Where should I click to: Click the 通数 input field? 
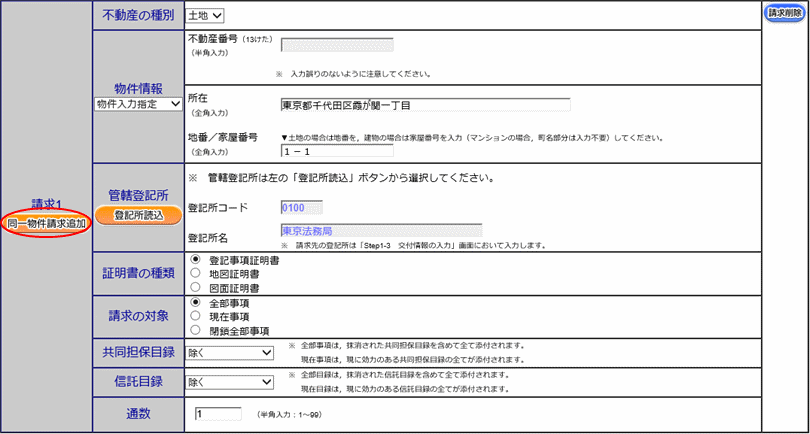click(218, 414)
